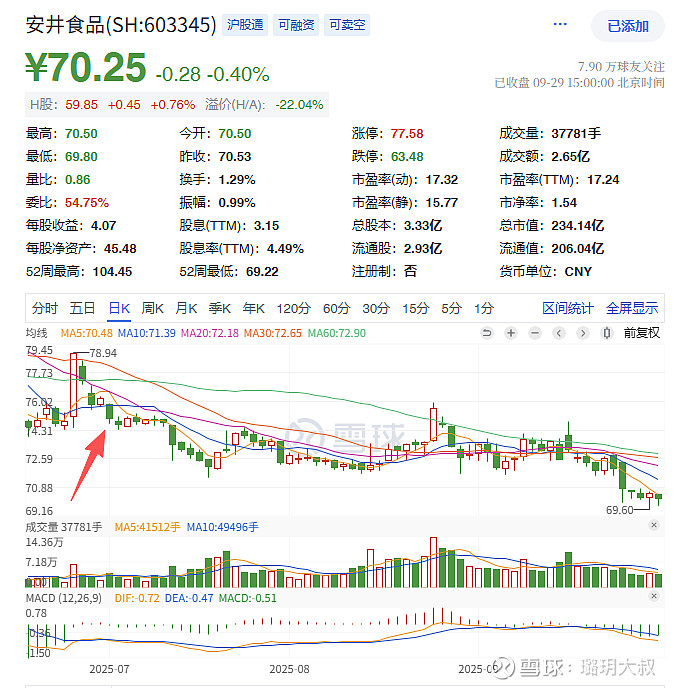The width and height of the screenshot is (675, 688).
Task: Click the DEA:-0.47 value
Action: (x=189, y=598)
